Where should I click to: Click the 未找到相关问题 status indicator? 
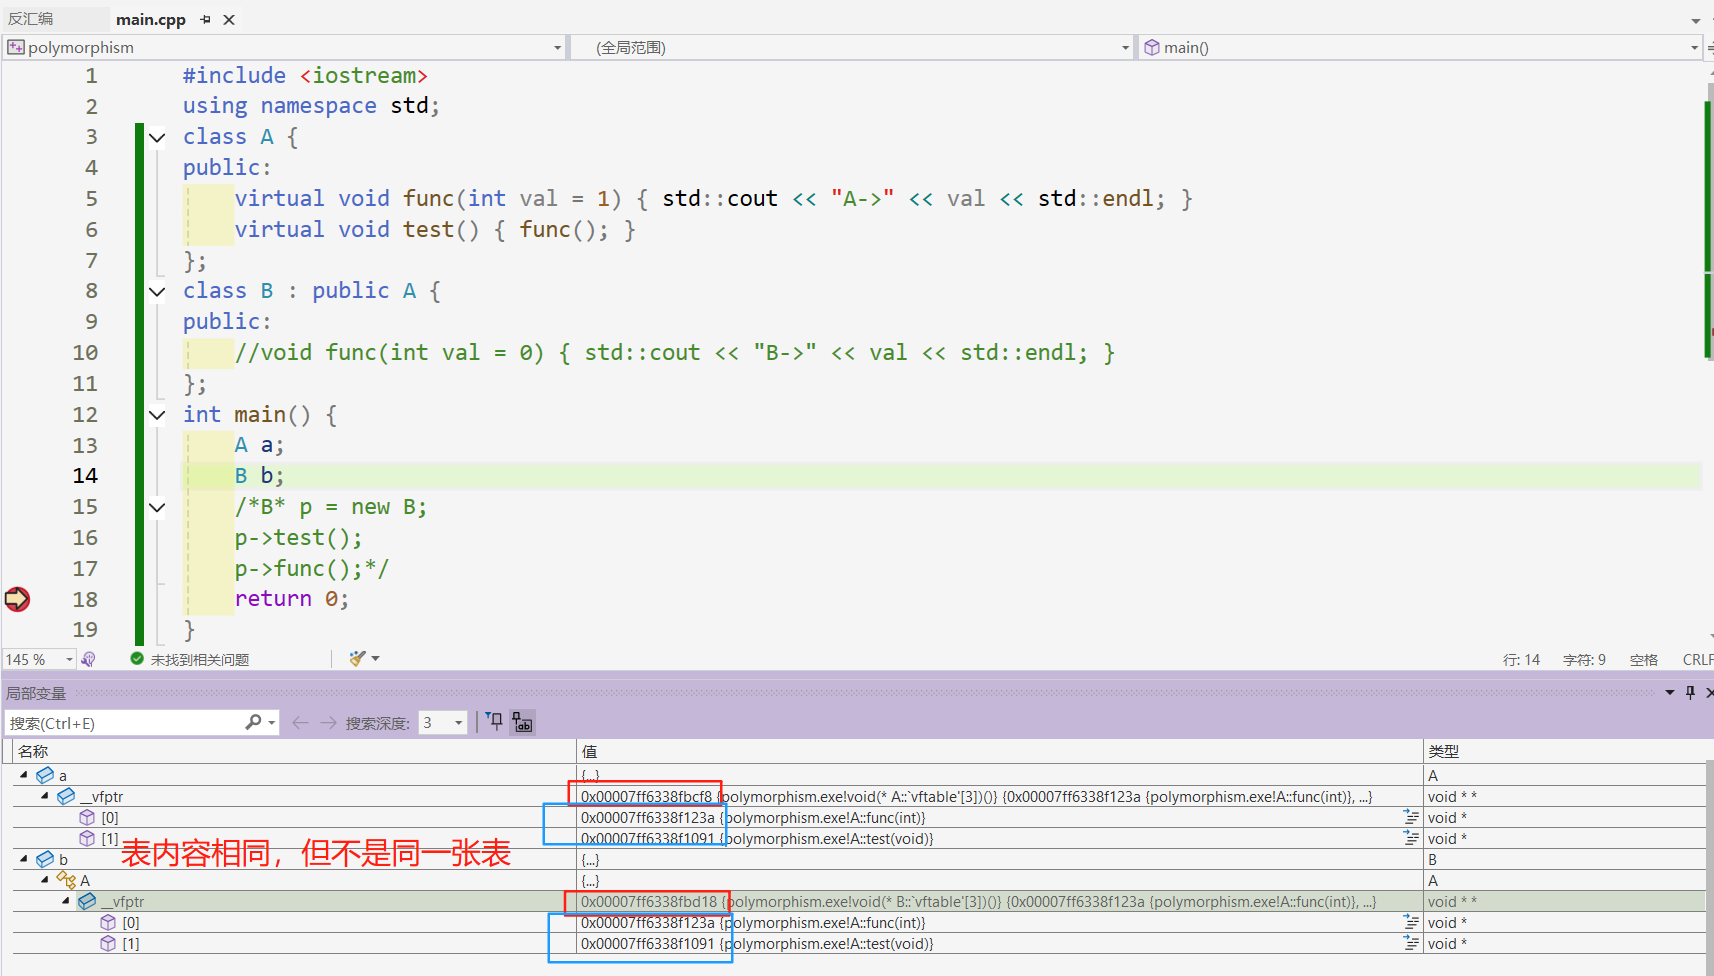coord(190,659)
